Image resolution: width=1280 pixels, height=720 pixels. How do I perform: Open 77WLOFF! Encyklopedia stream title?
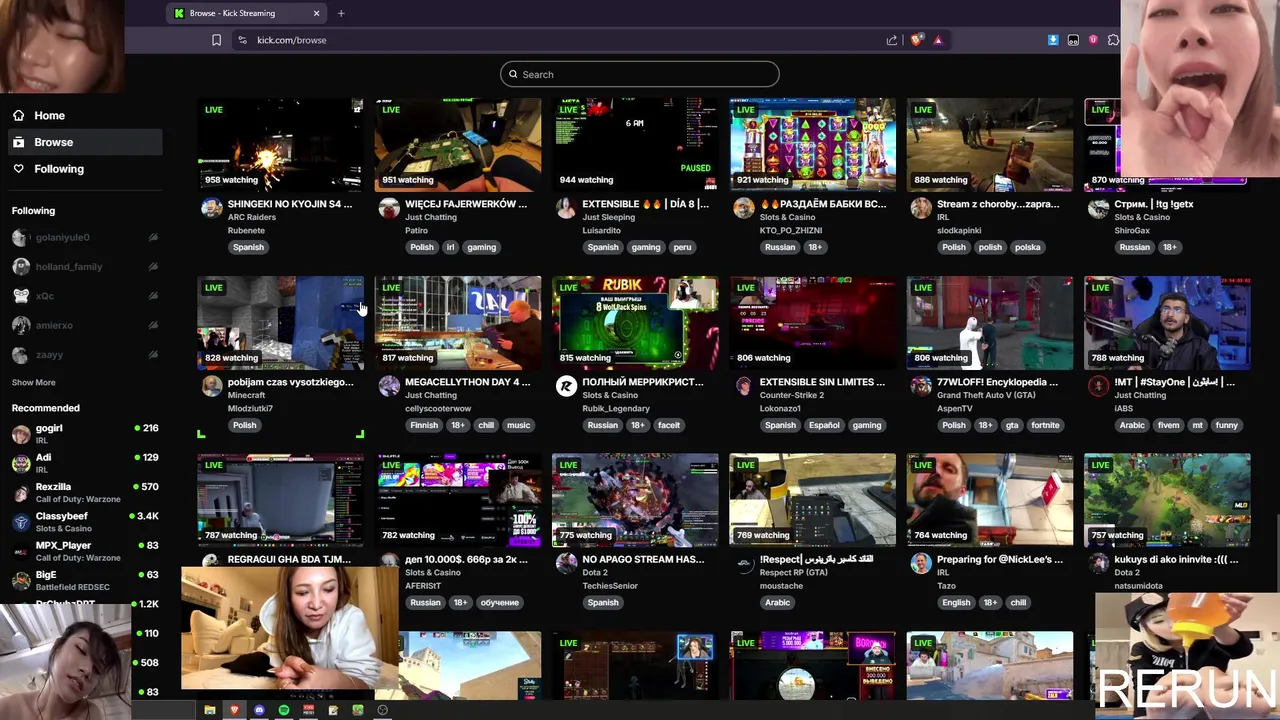pos(997,382)
